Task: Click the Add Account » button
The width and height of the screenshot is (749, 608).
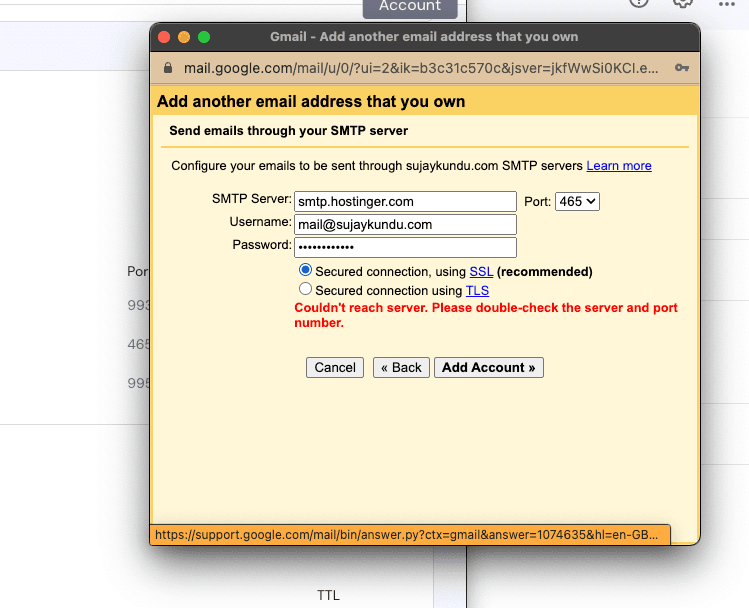Action: tap(489, 367)
